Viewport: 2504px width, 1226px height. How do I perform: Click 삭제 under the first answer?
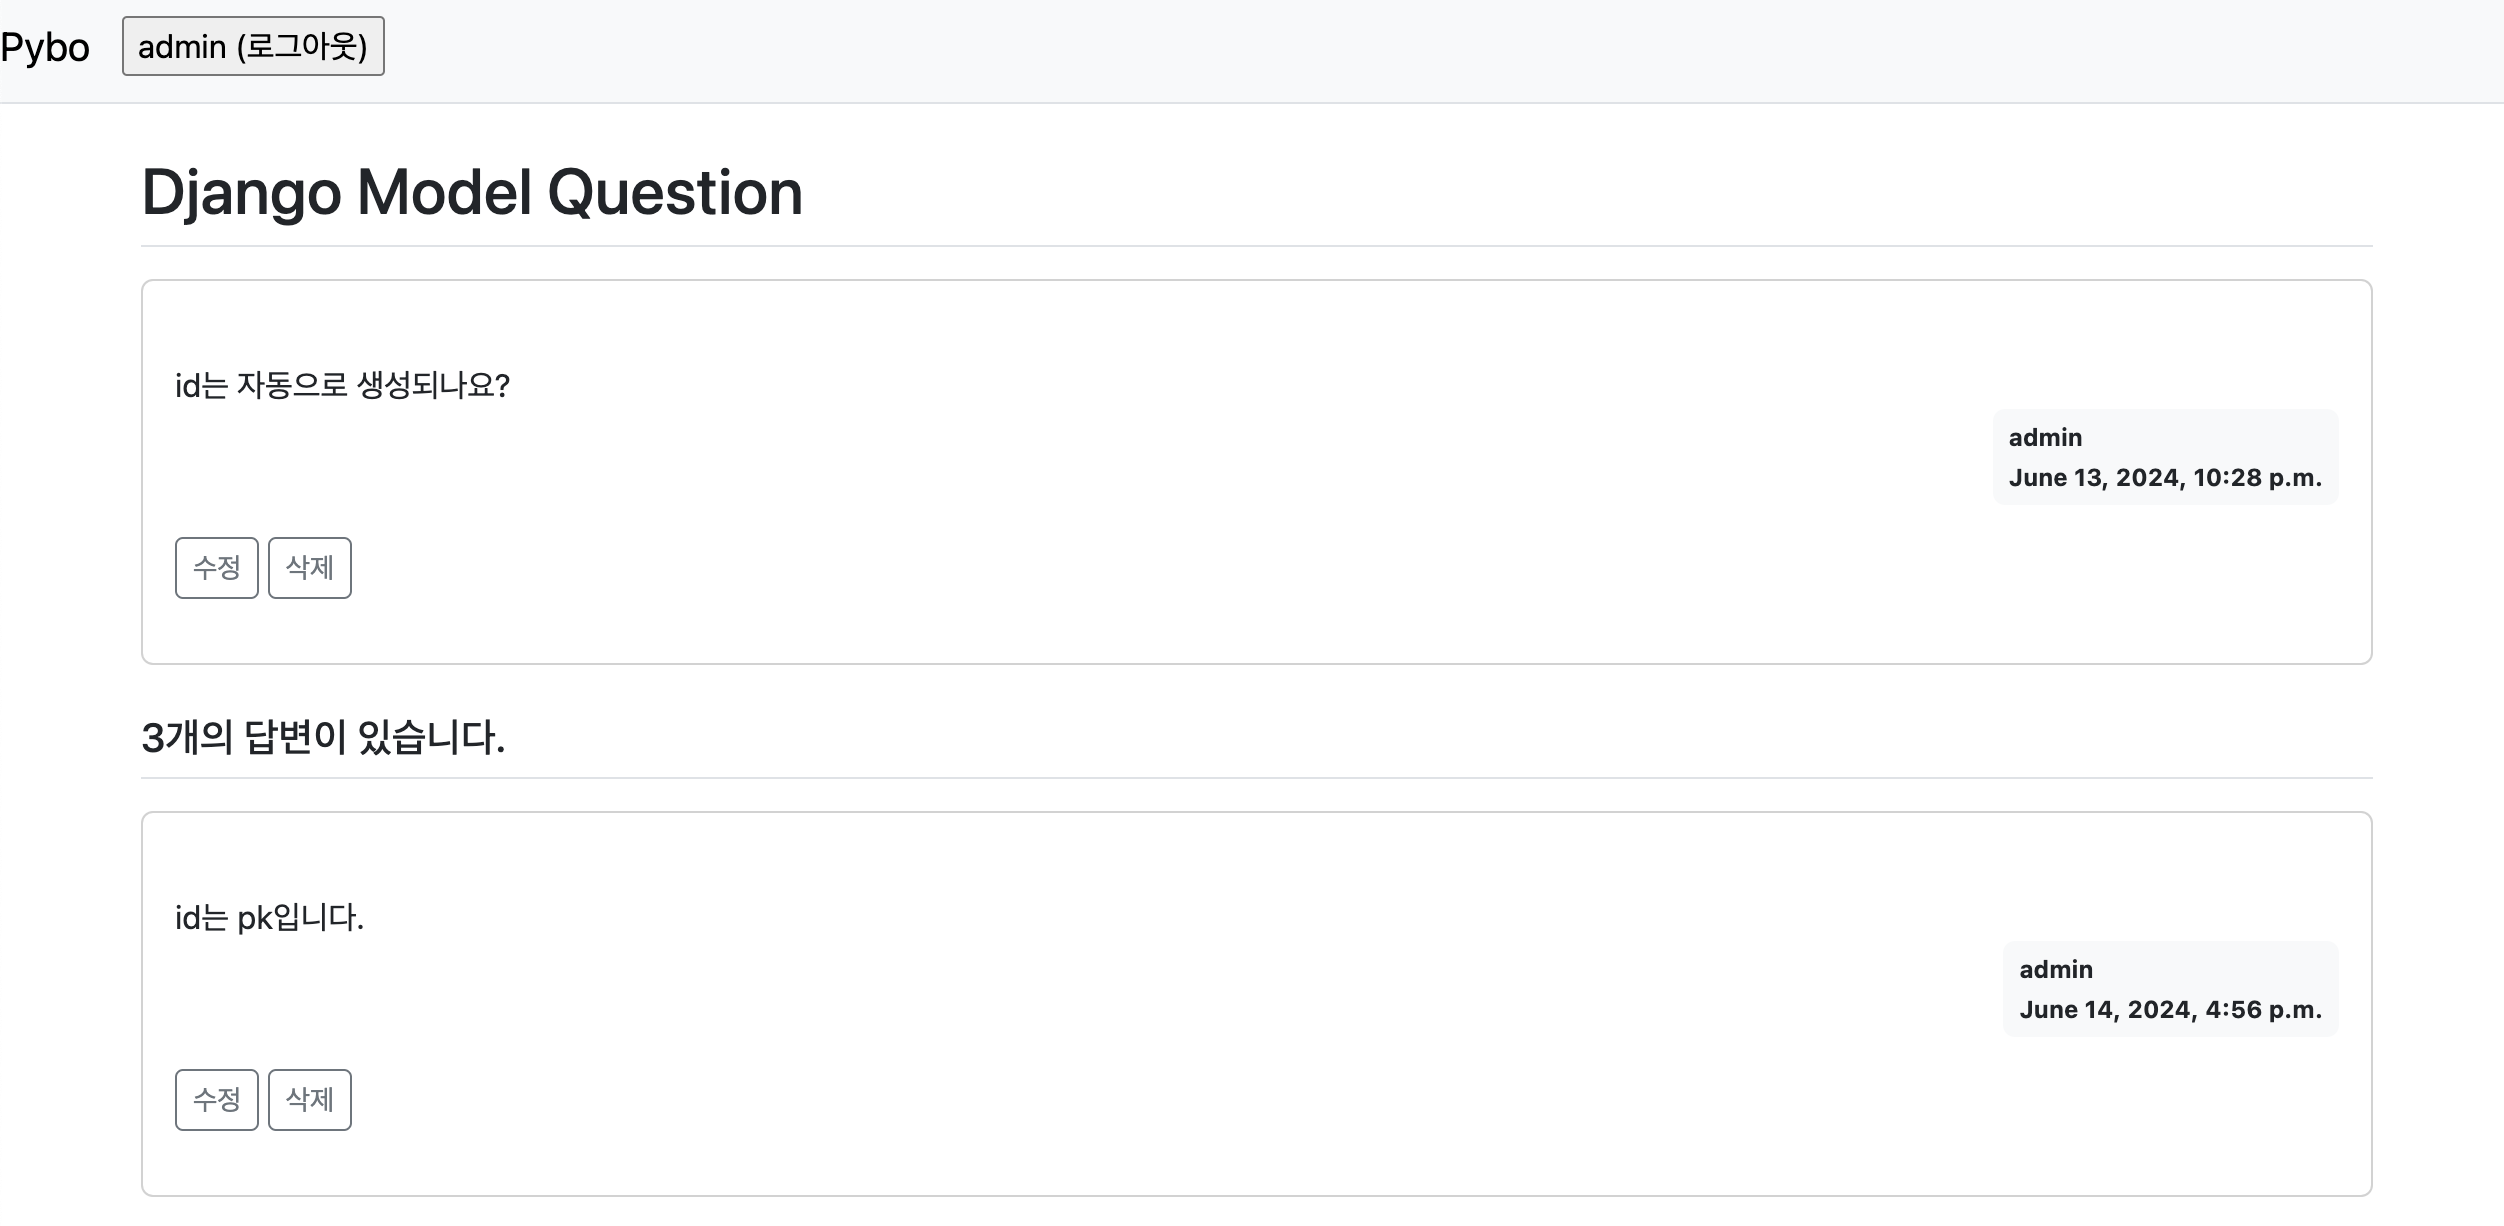309,1100
